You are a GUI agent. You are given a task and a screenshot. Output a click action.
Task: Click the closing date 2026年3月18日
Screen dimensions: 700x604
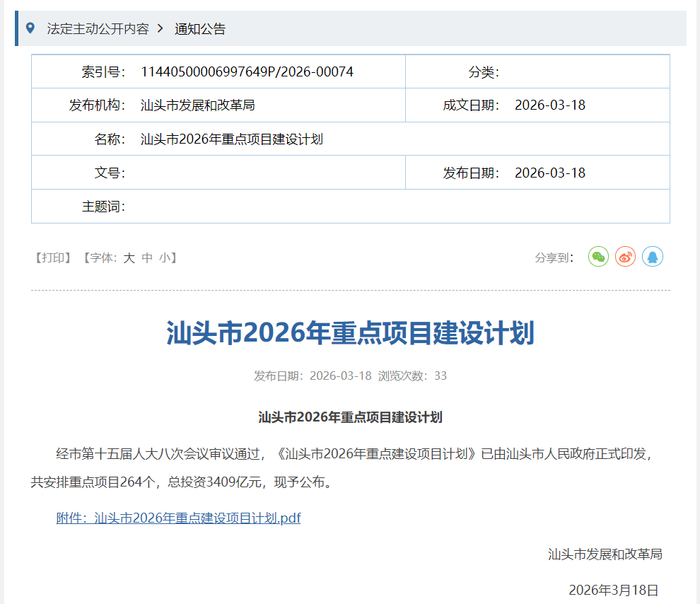click(613, 590)
